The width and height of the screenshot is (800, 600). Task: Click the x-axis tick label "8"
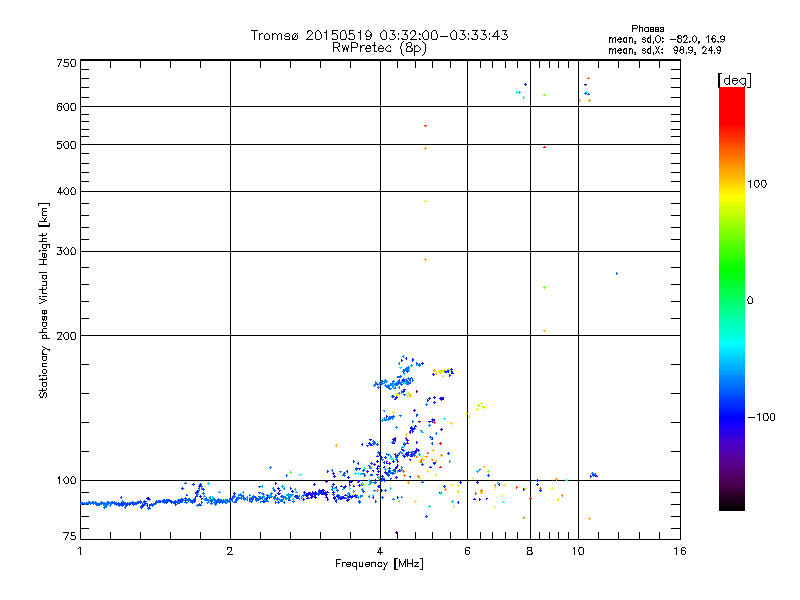point(530,551)
